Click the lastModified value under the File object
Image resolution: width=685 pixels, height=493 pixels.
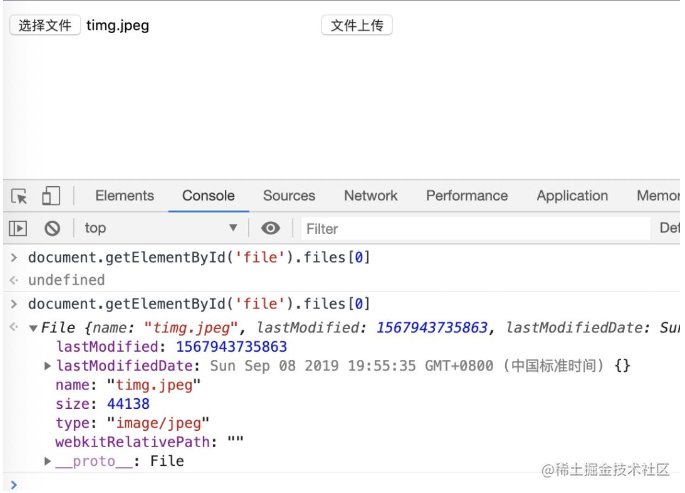(x=231, y=347)
